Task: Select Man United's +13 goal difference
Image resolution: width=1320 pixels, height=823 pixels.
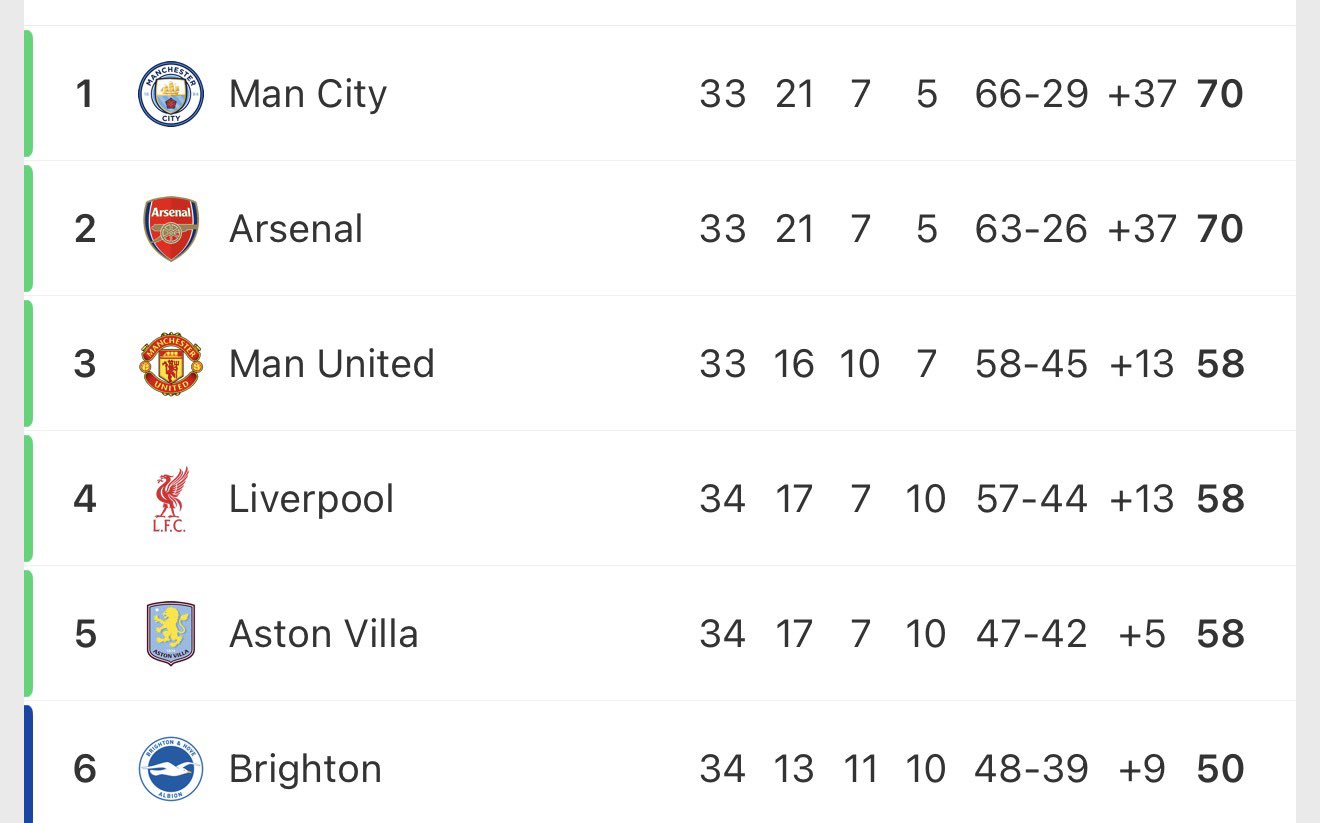Action: tap(1141, 364)
